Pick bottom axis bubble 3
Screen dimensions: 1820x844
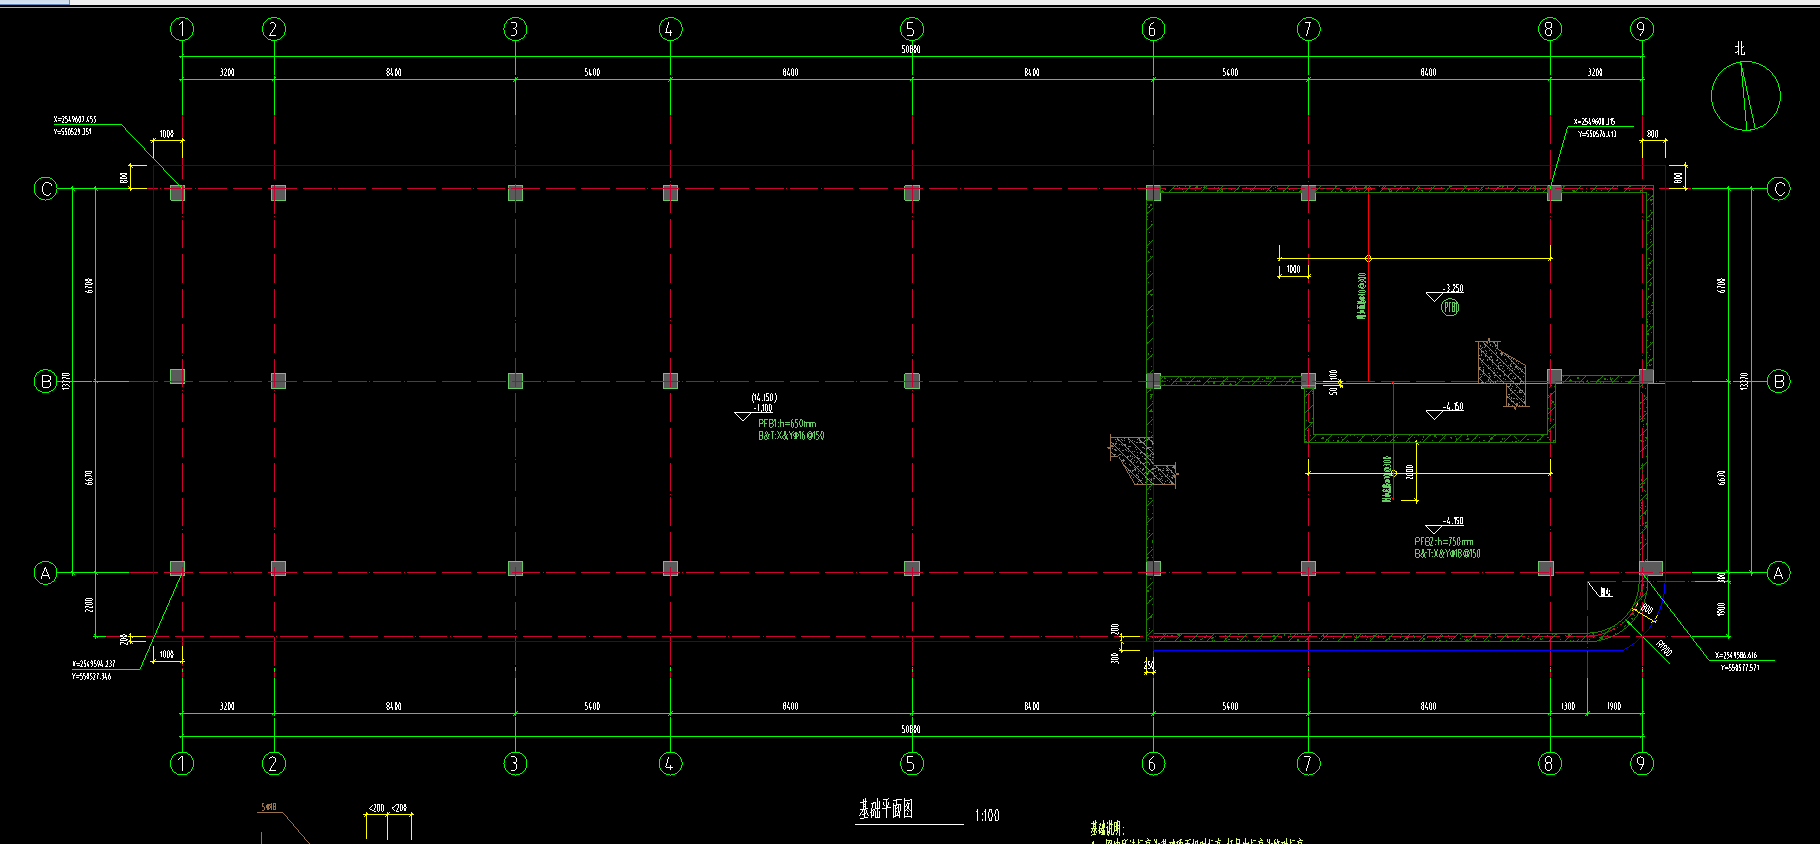click(515, 764)
